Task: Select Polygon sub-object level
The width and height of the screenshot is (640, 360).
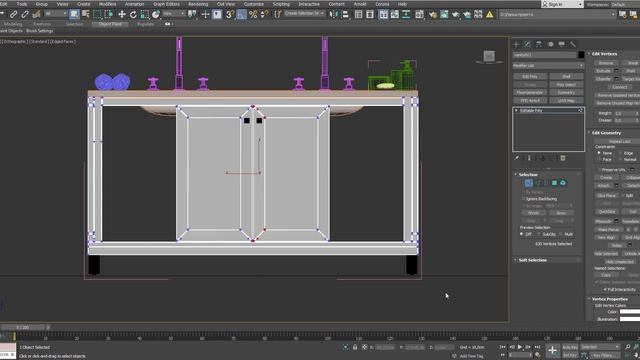Action: coord(554,183)
